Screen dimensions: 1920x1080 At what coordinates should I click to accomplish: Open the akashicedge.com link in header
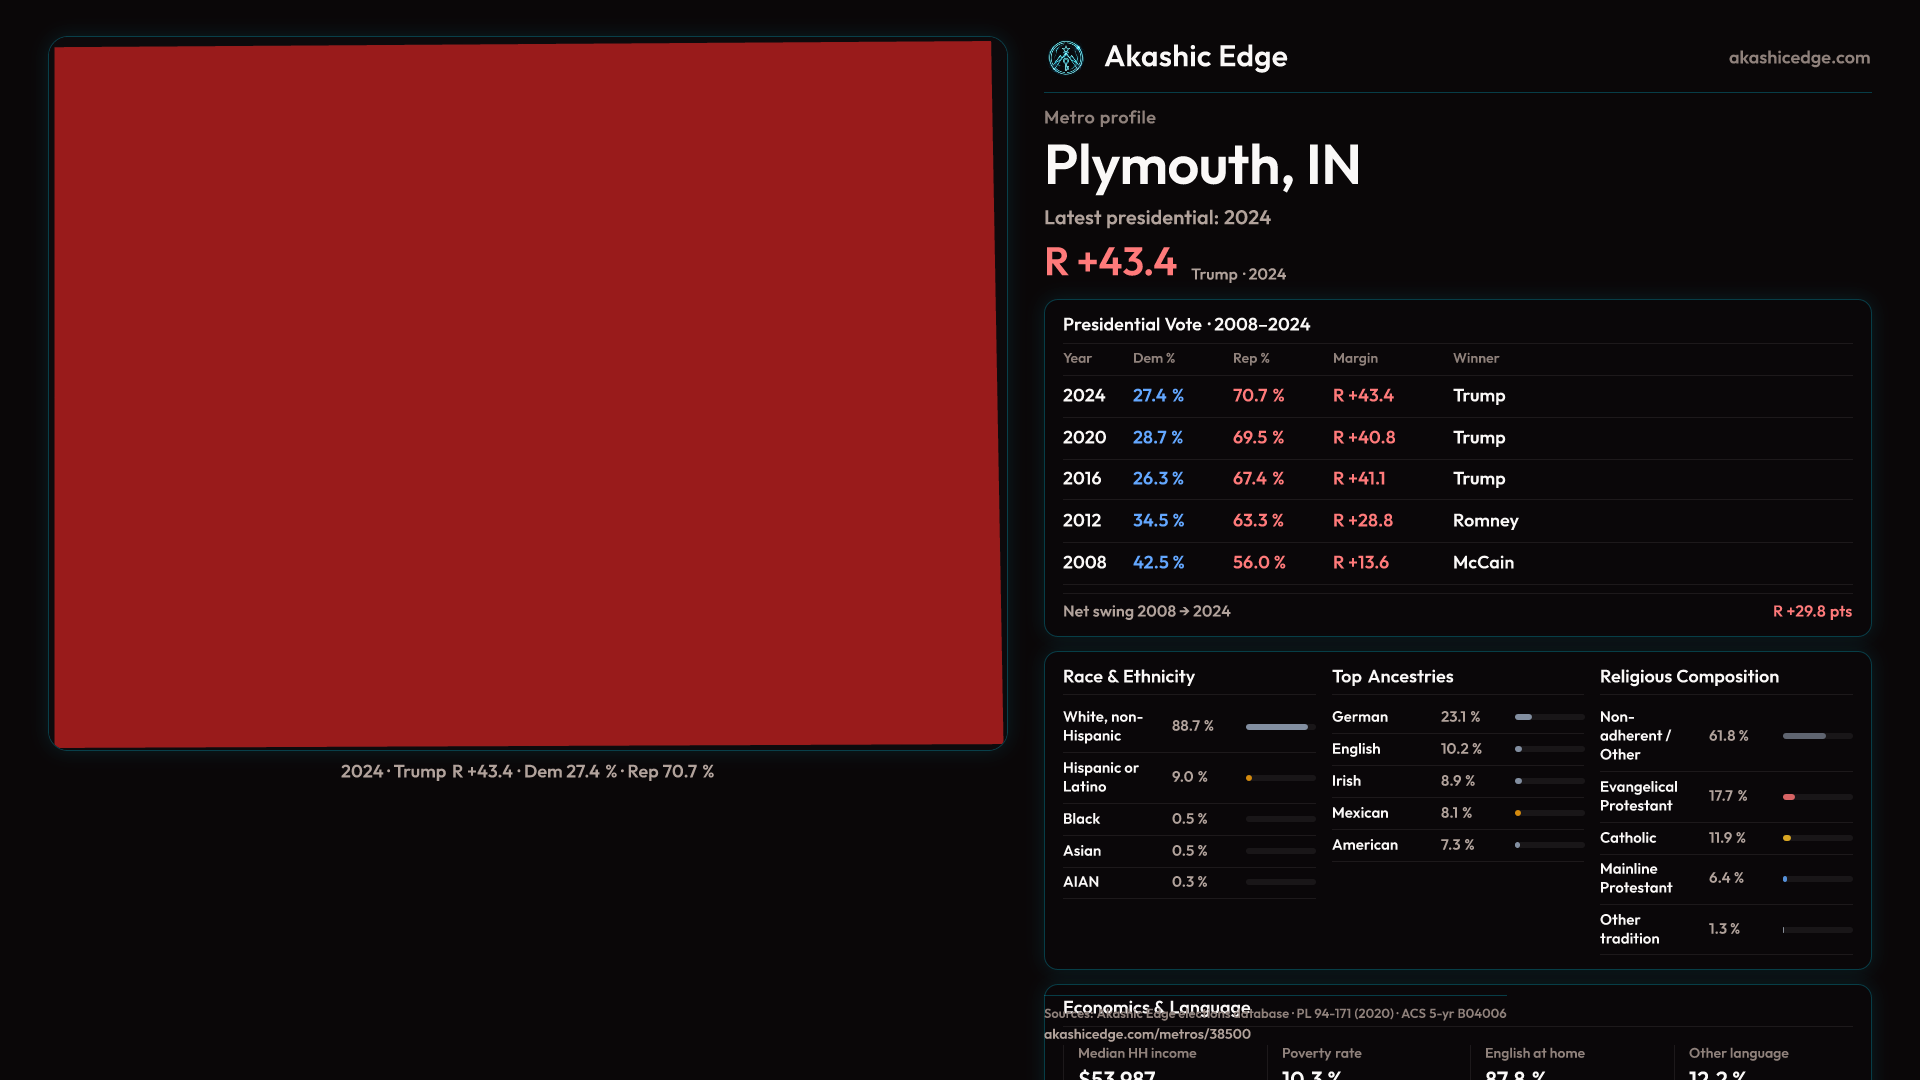click(1798, 58)
